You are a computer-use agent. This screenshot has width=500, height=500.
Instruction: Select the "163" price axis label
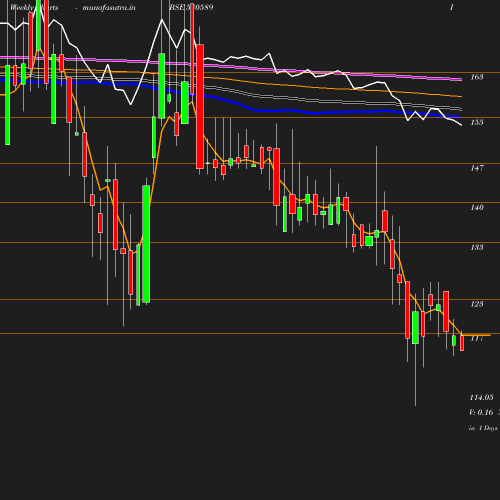[477, 77]
